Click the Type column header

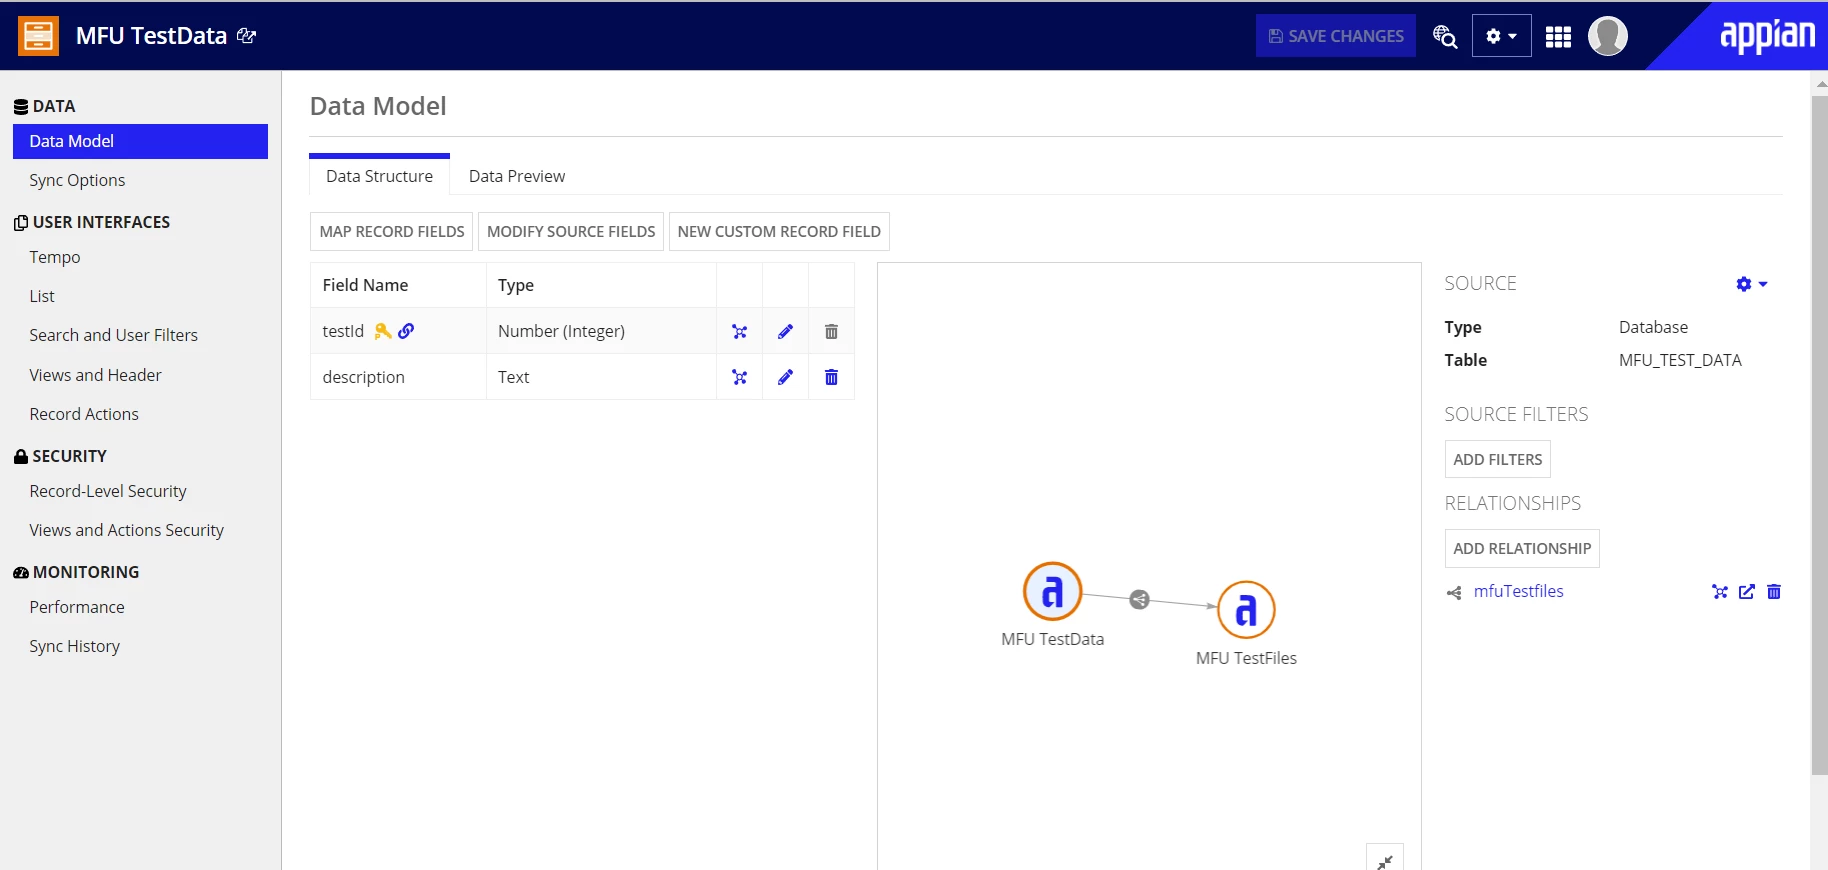pos(601,285)
